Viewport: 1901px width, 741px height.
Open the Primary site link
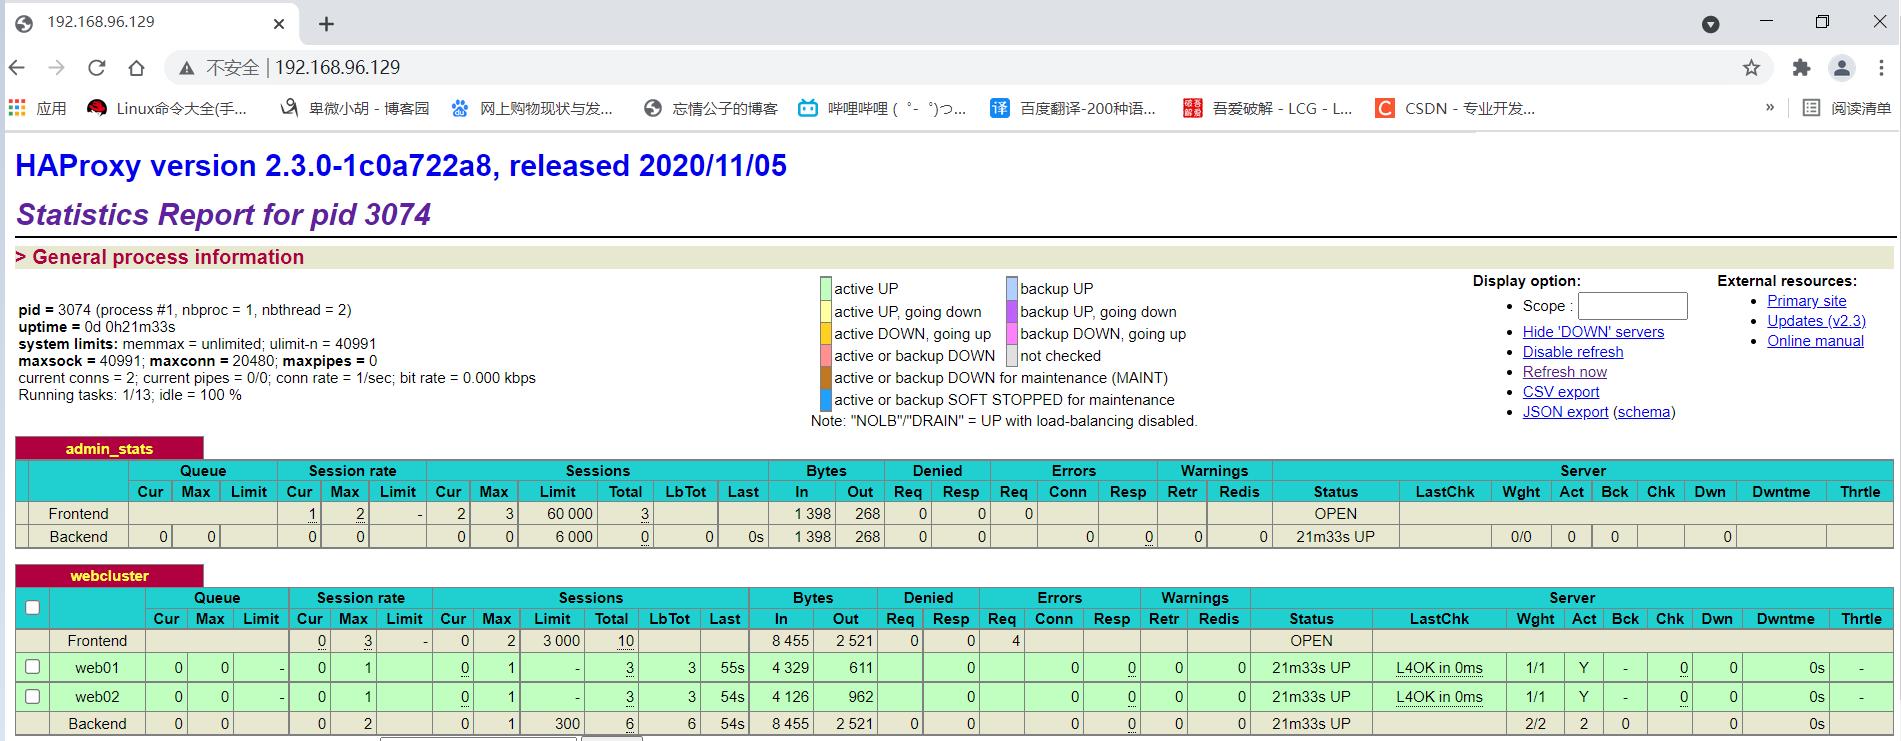tap(1806, 301)
